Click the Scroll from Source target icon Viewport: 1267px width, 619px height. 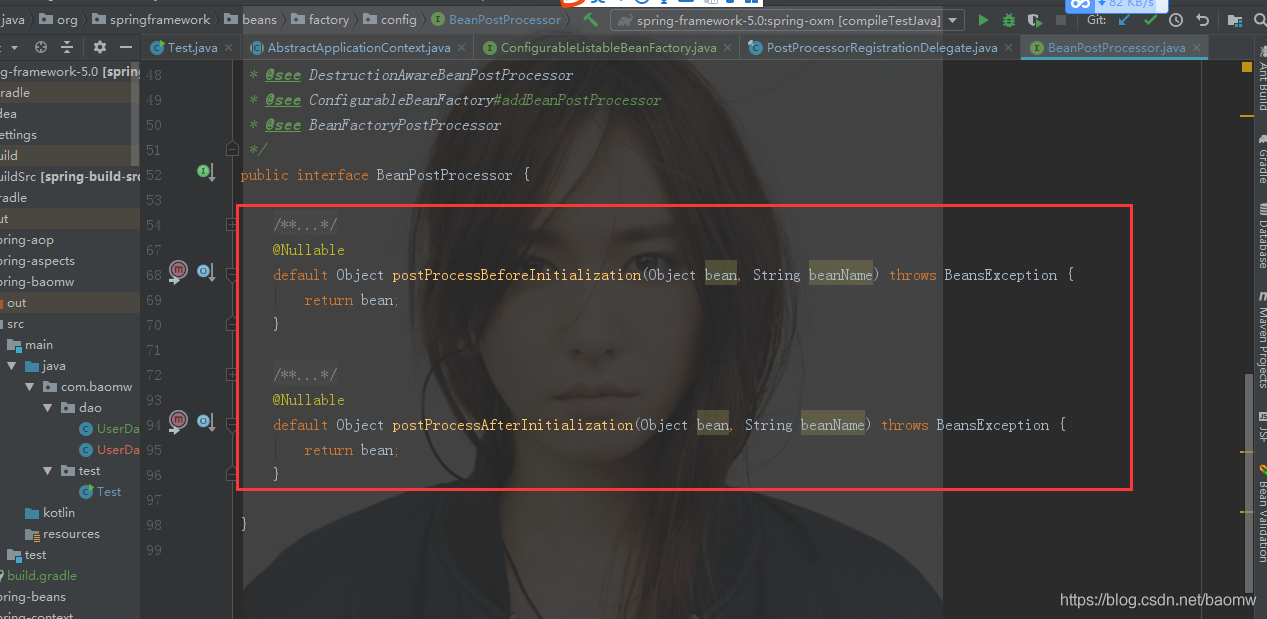41,47
